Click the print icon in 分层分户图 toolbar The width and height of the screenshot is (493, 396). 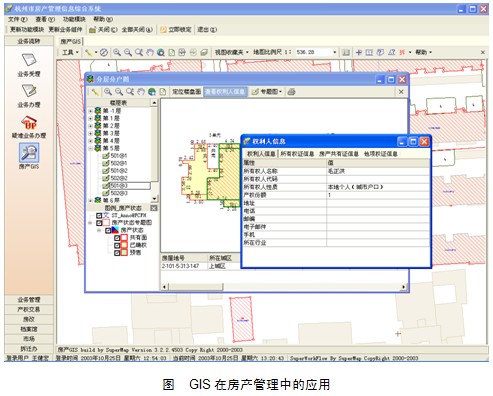click(291, 92)
